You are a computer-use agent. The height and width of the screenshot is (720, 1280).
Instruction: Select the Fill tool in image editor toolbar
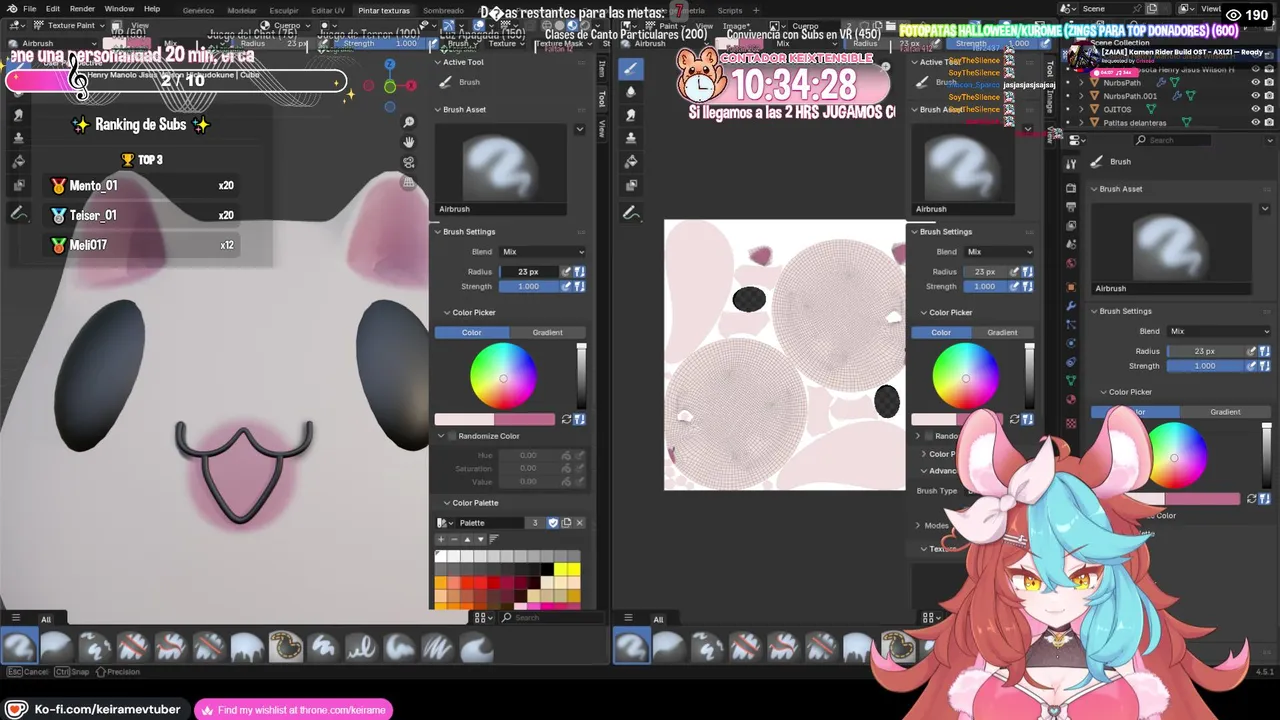click(630, 162)
